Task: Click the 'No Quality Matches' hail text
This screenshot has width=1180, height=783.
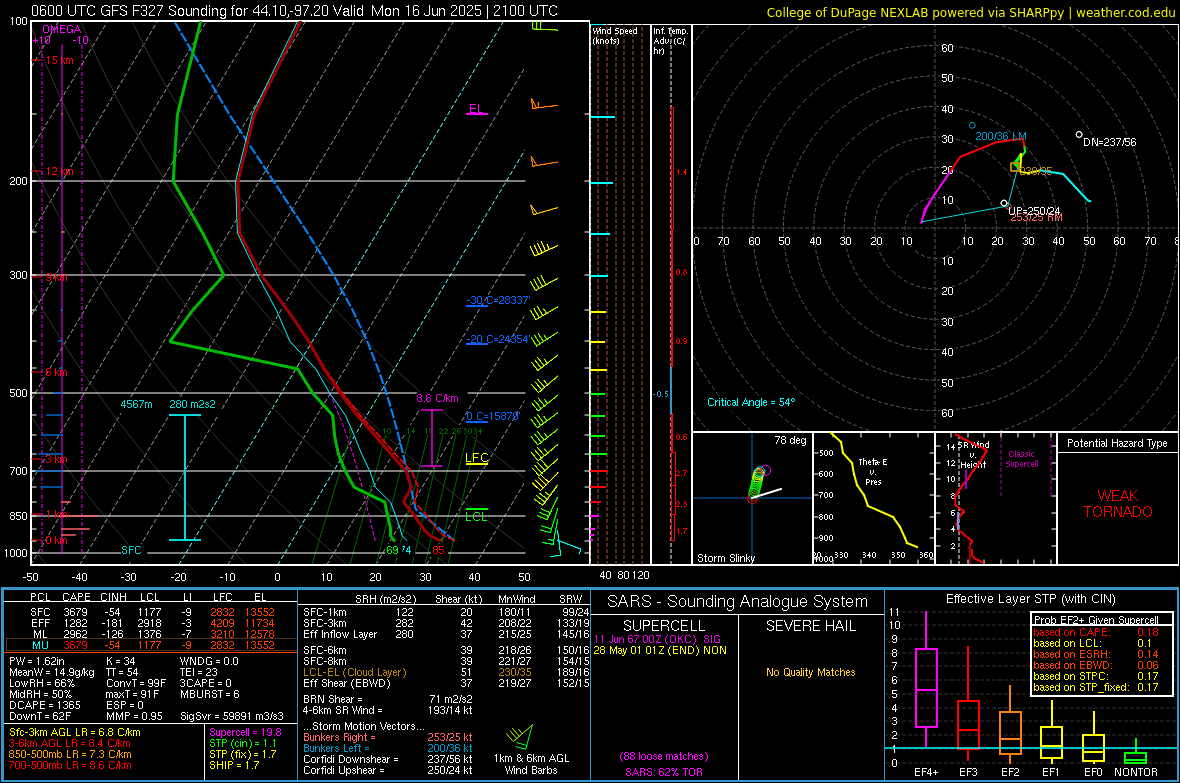Action: [810, 672]
